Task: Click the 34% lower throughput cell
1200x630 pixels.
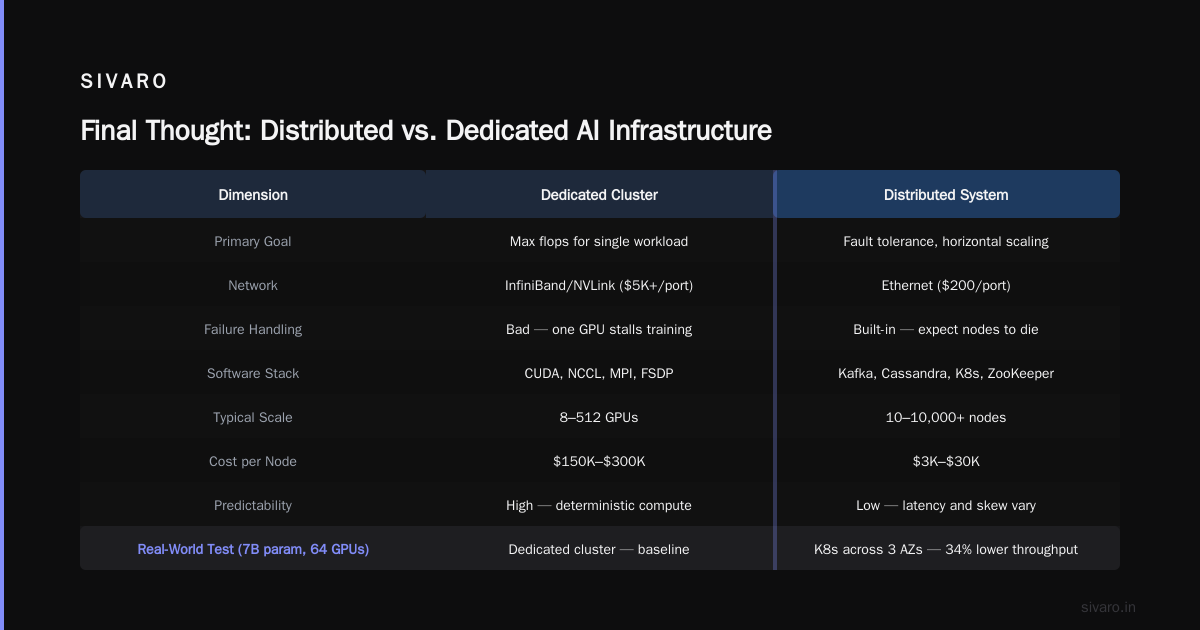Action: [x=946, y=549]
